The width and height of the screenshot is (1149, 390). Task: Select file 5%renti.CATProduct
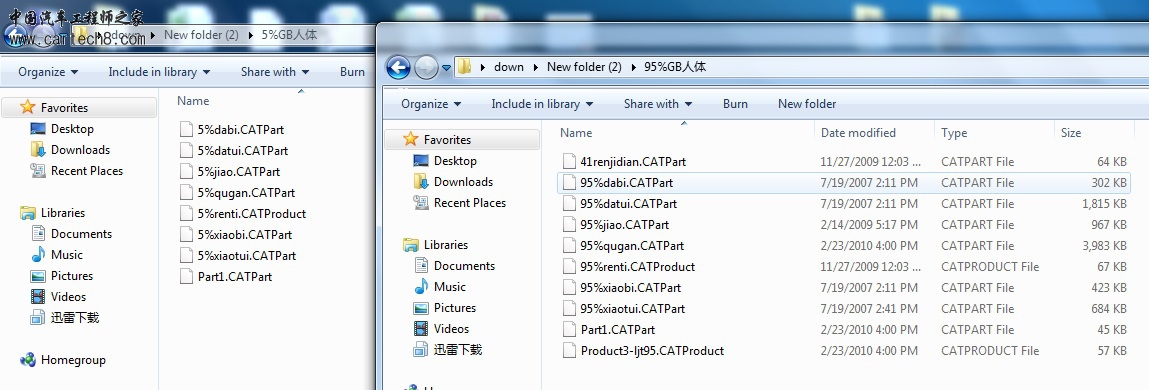251,214
